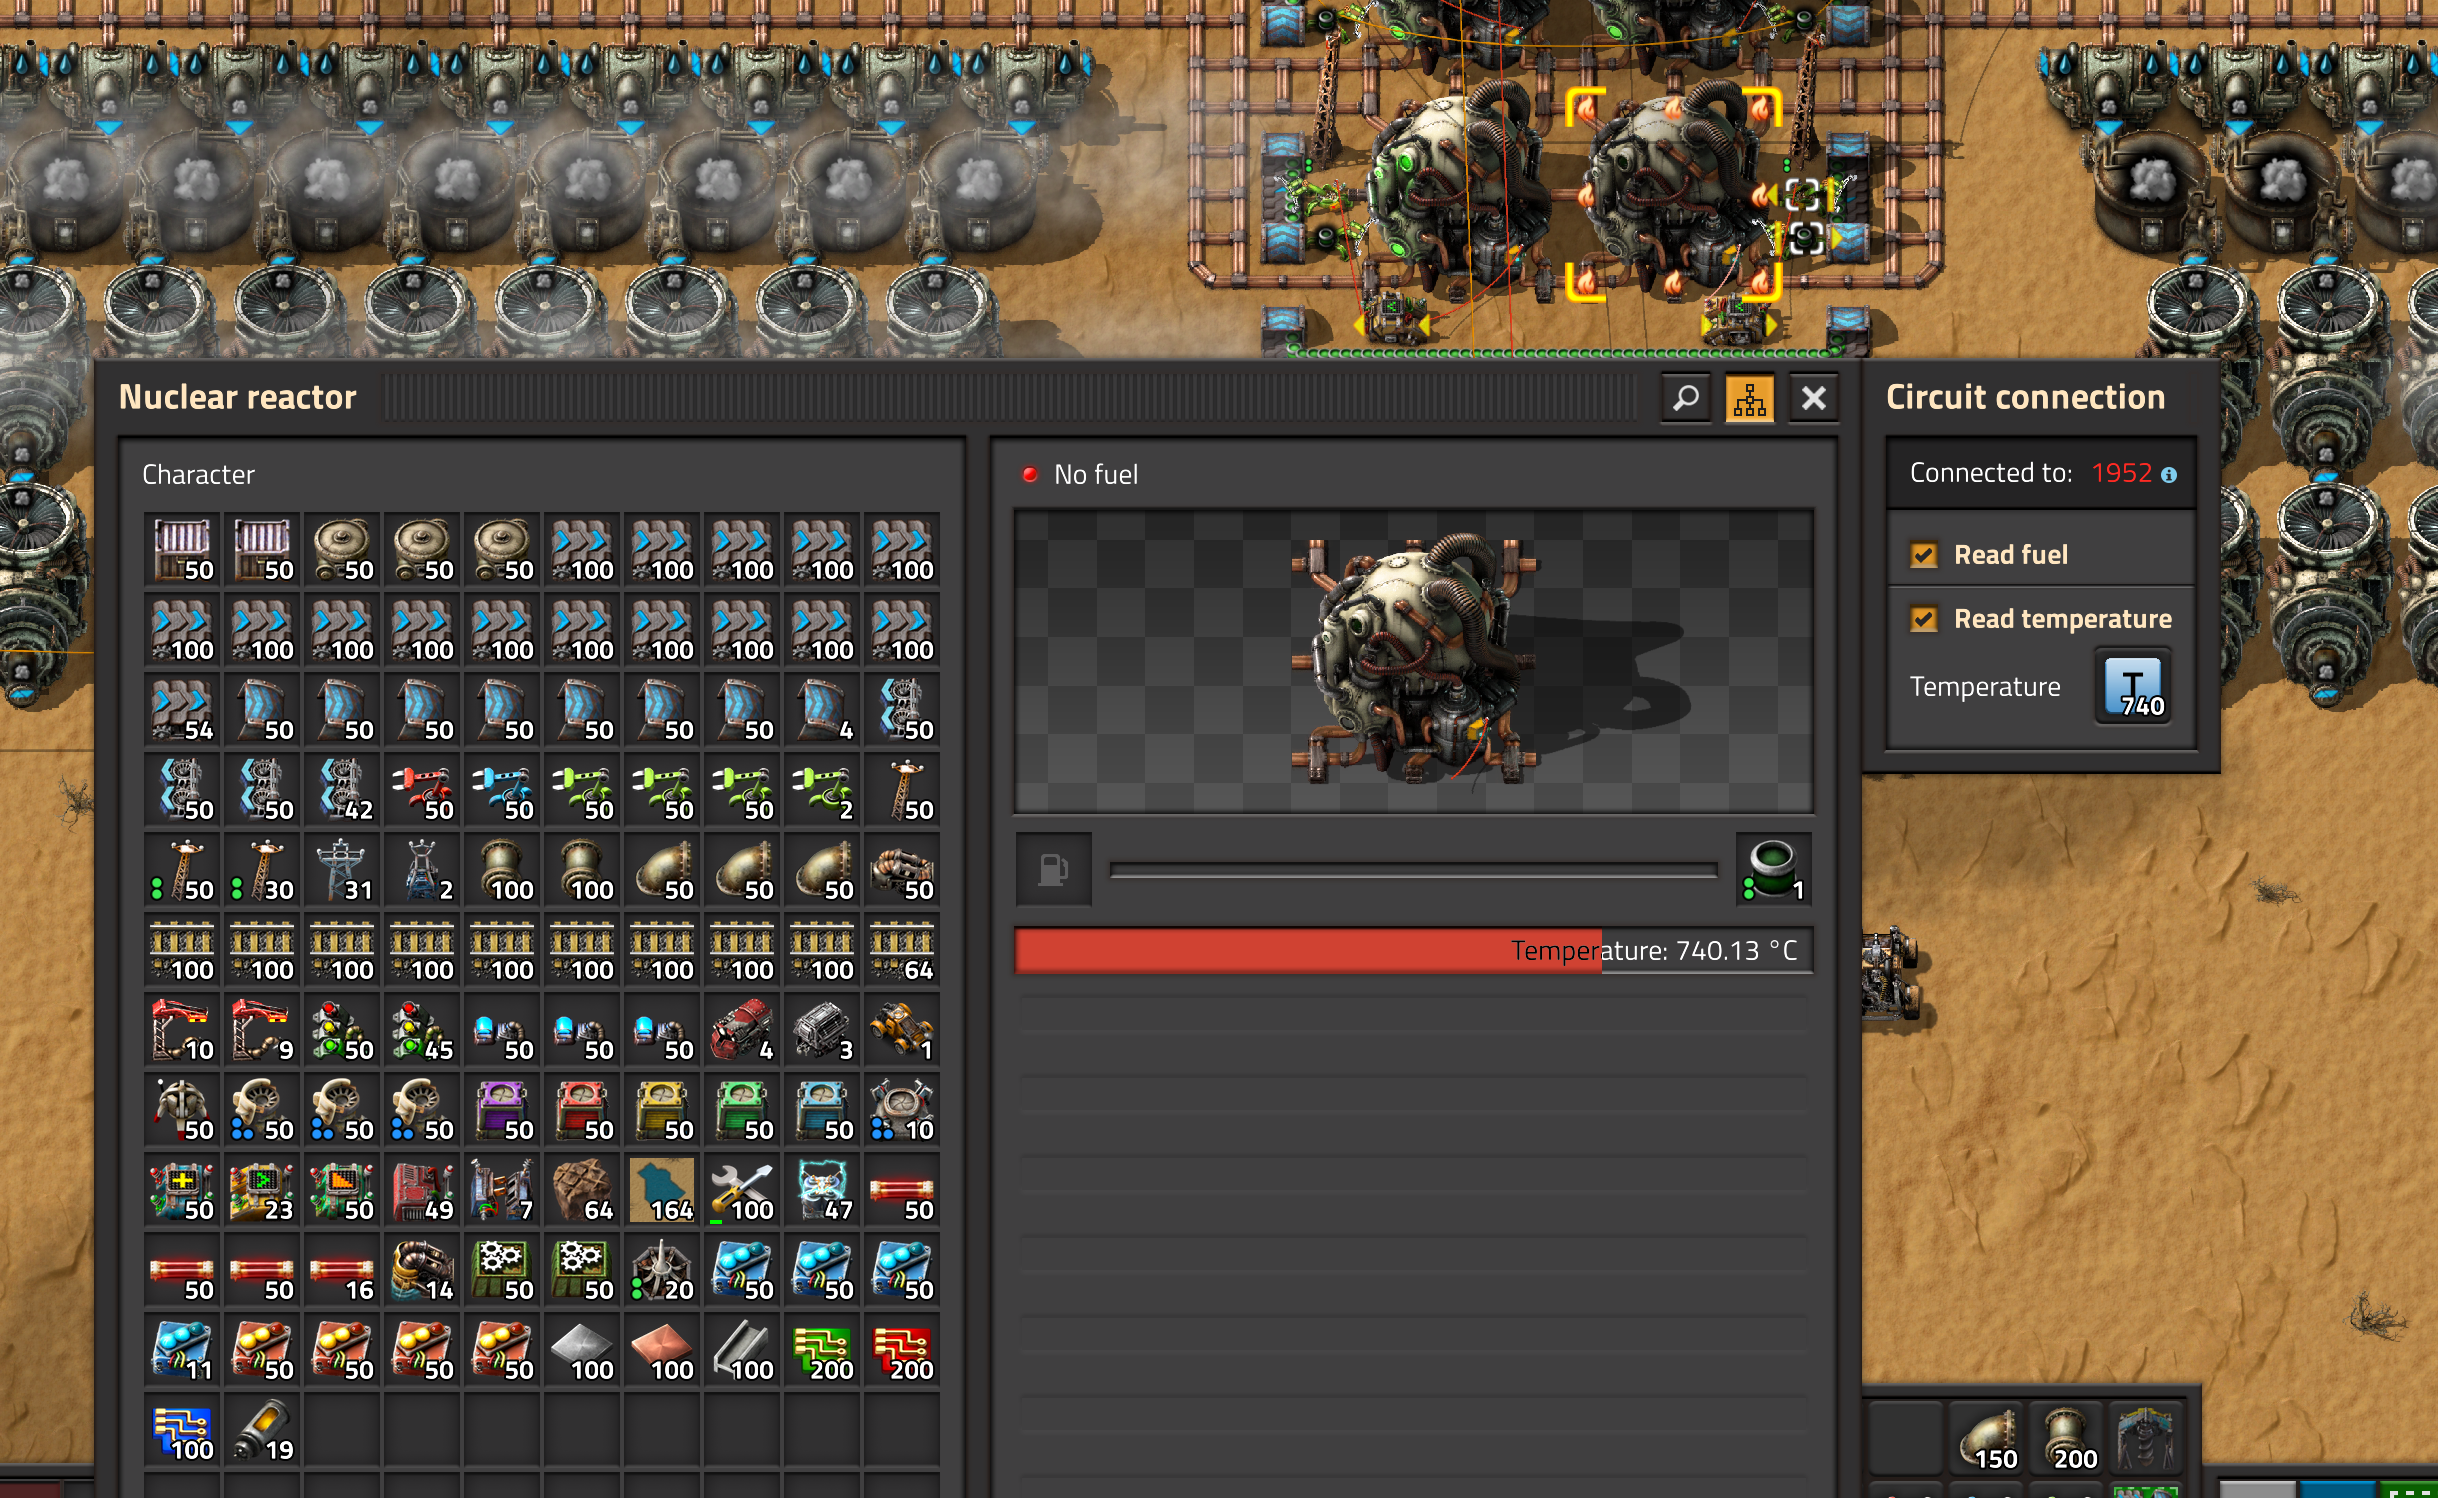Take the depleted fuel cell from result slot
2438x1498 pixels.
[x=1773, y=869]
